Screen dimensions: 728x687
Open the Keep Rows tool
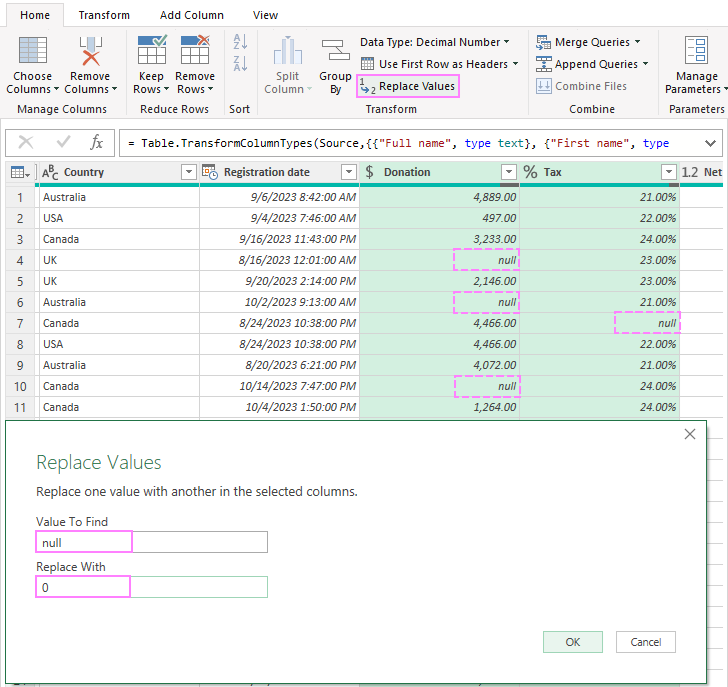click(151, 65)
